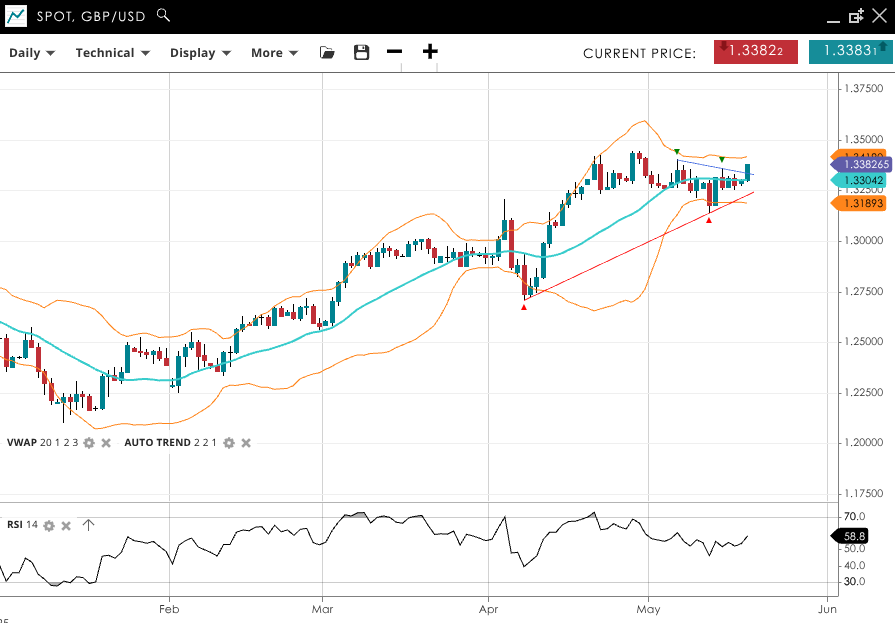Remove the RSI indicator
This screenshot has width=895, height=623.
coord(66,525)
